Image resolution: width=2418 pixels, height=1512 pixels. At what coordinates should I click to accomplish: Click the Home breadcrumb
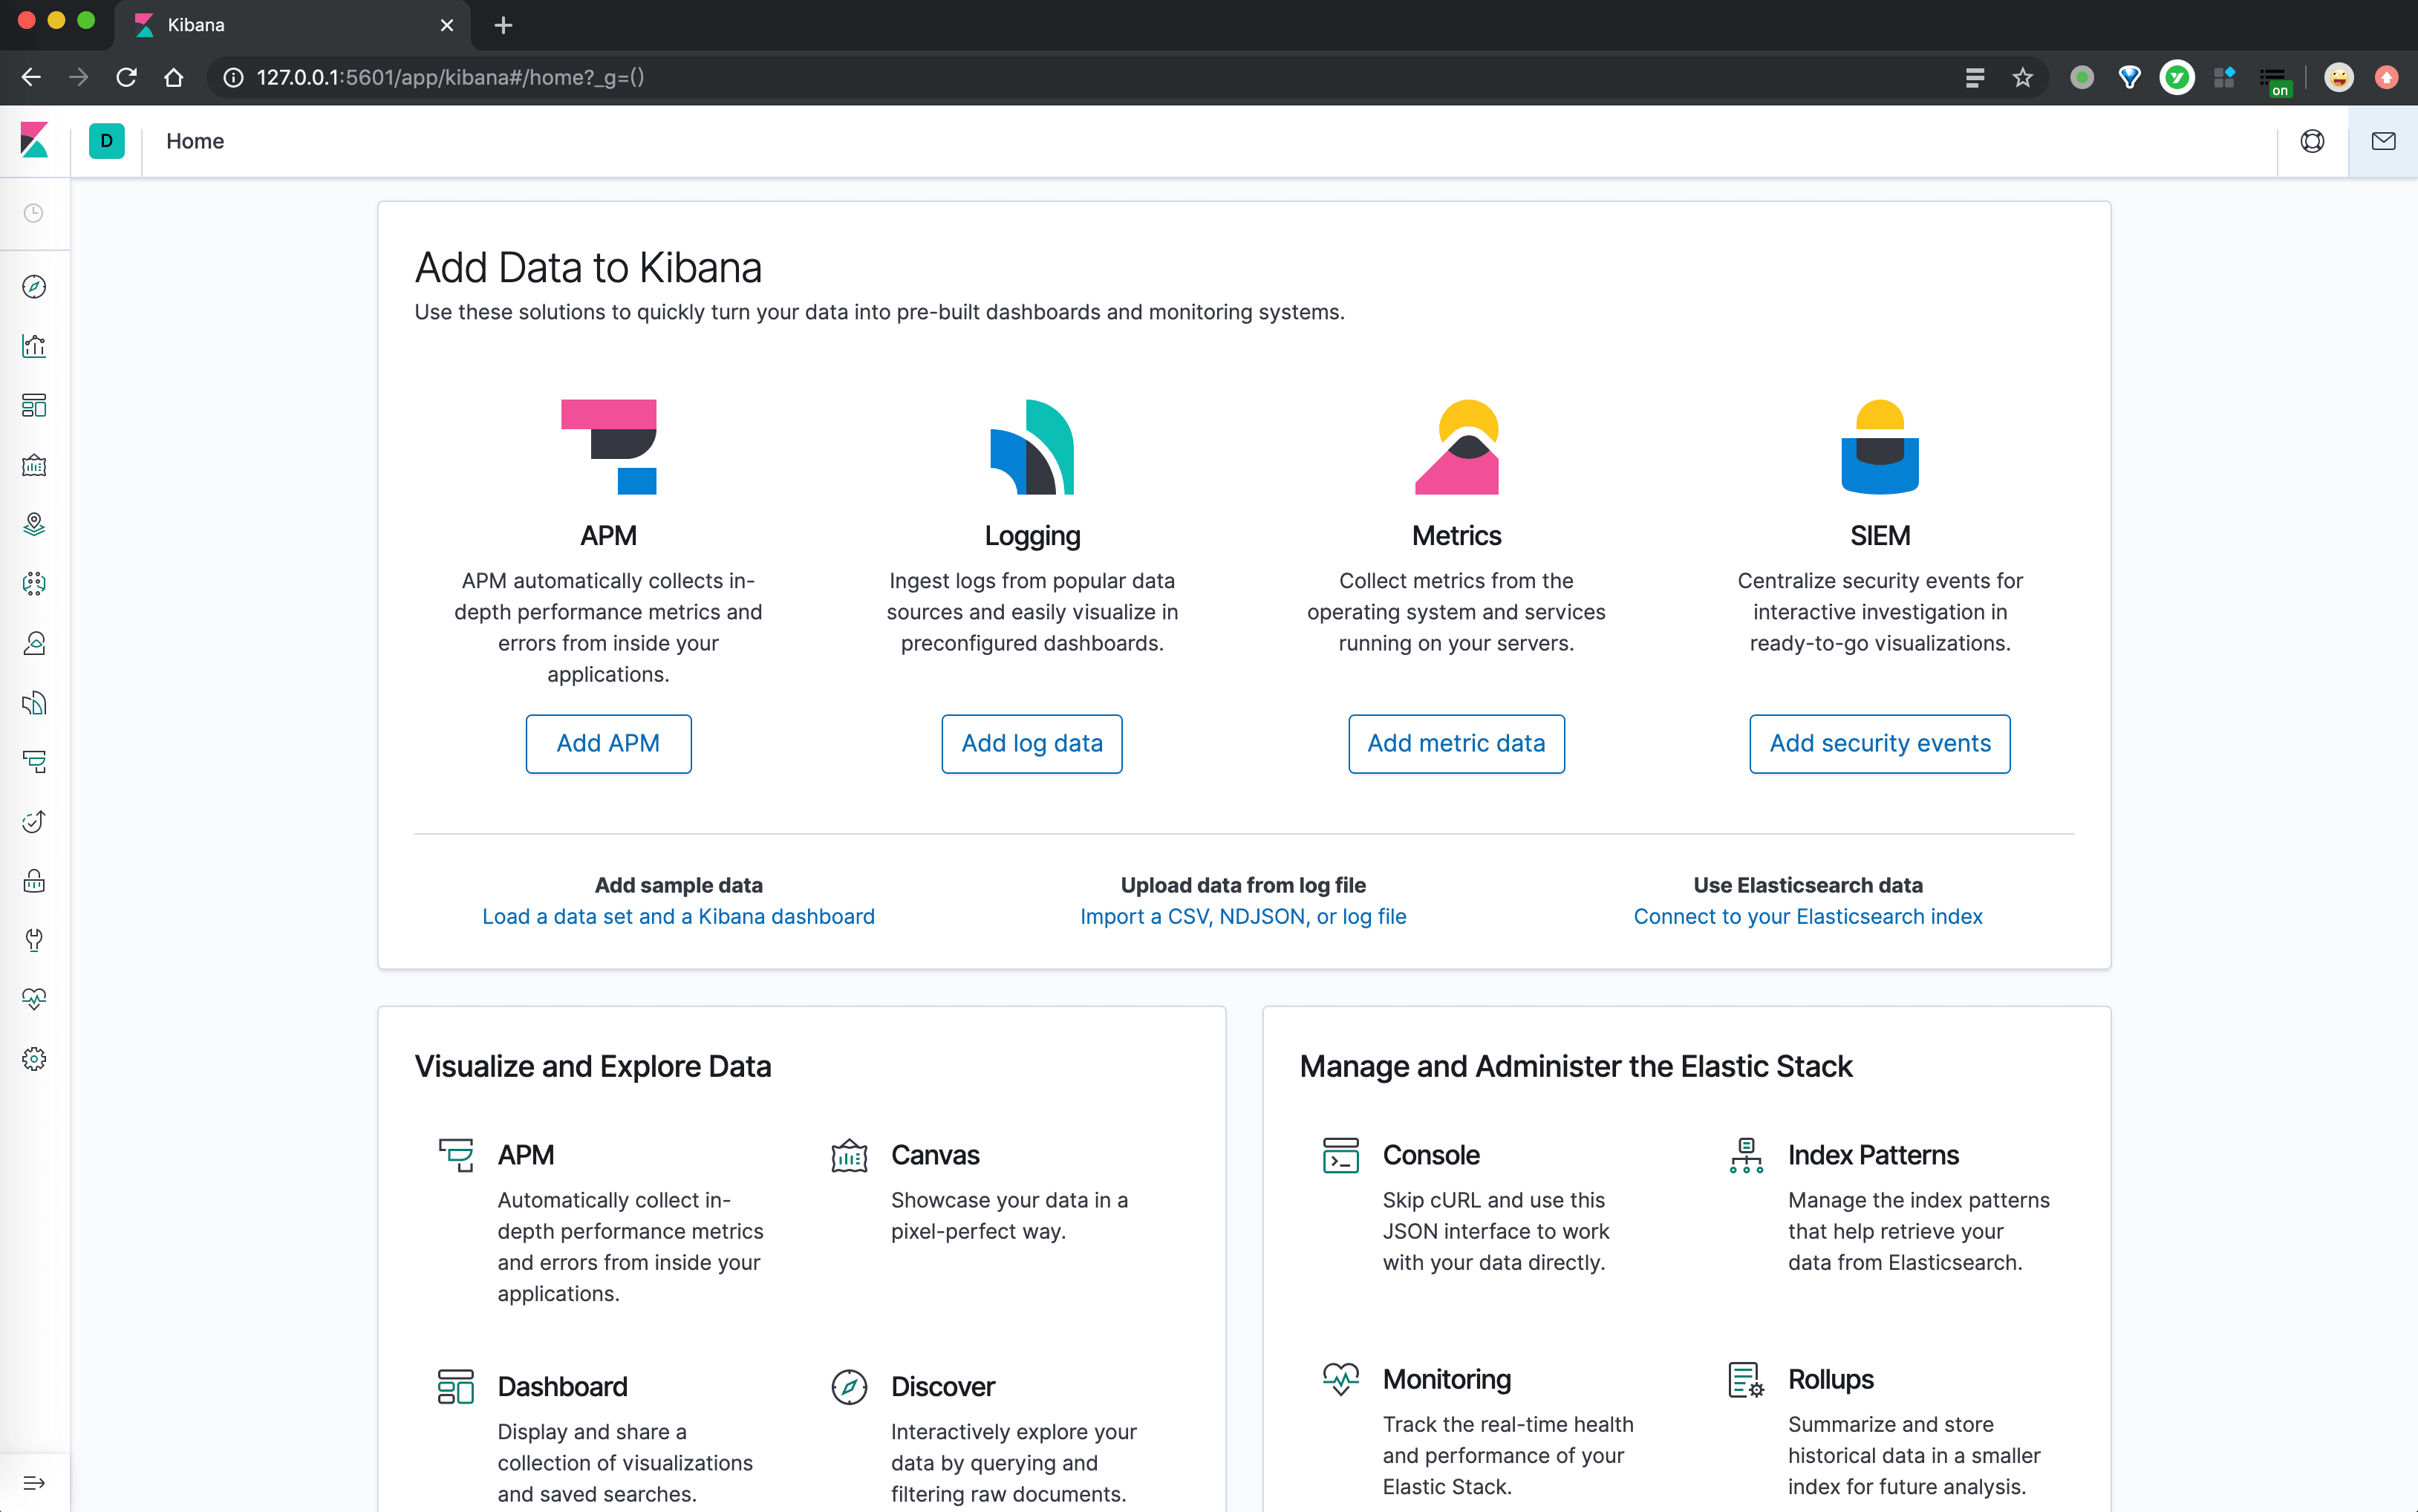(x=195, y=141)
